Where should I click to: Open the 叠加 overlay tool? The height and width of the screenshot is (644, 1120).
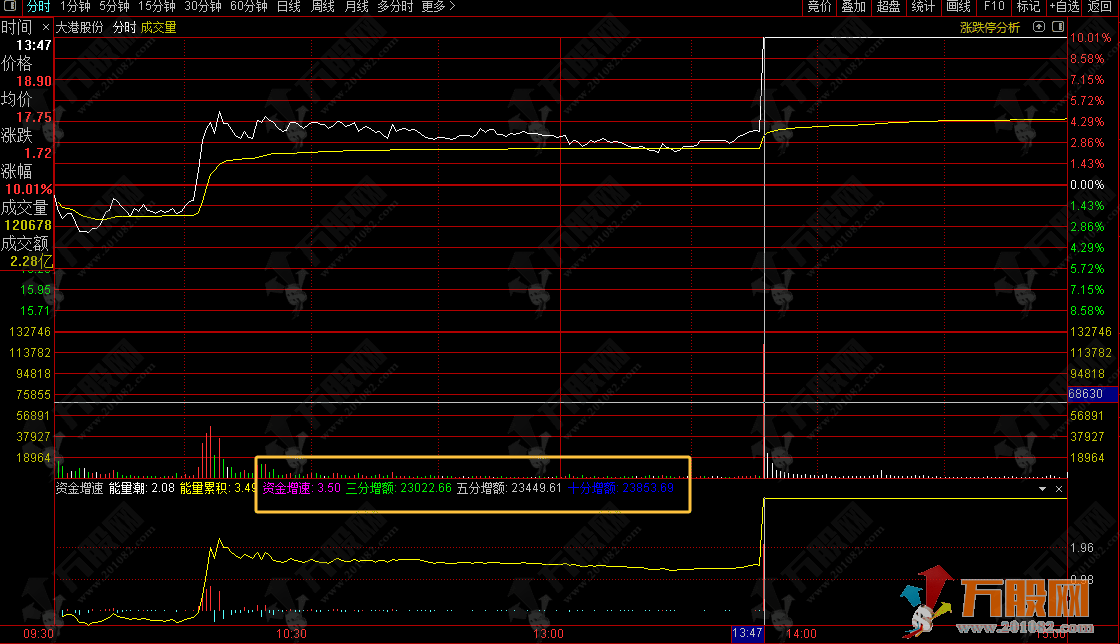(x=853, y=7)
